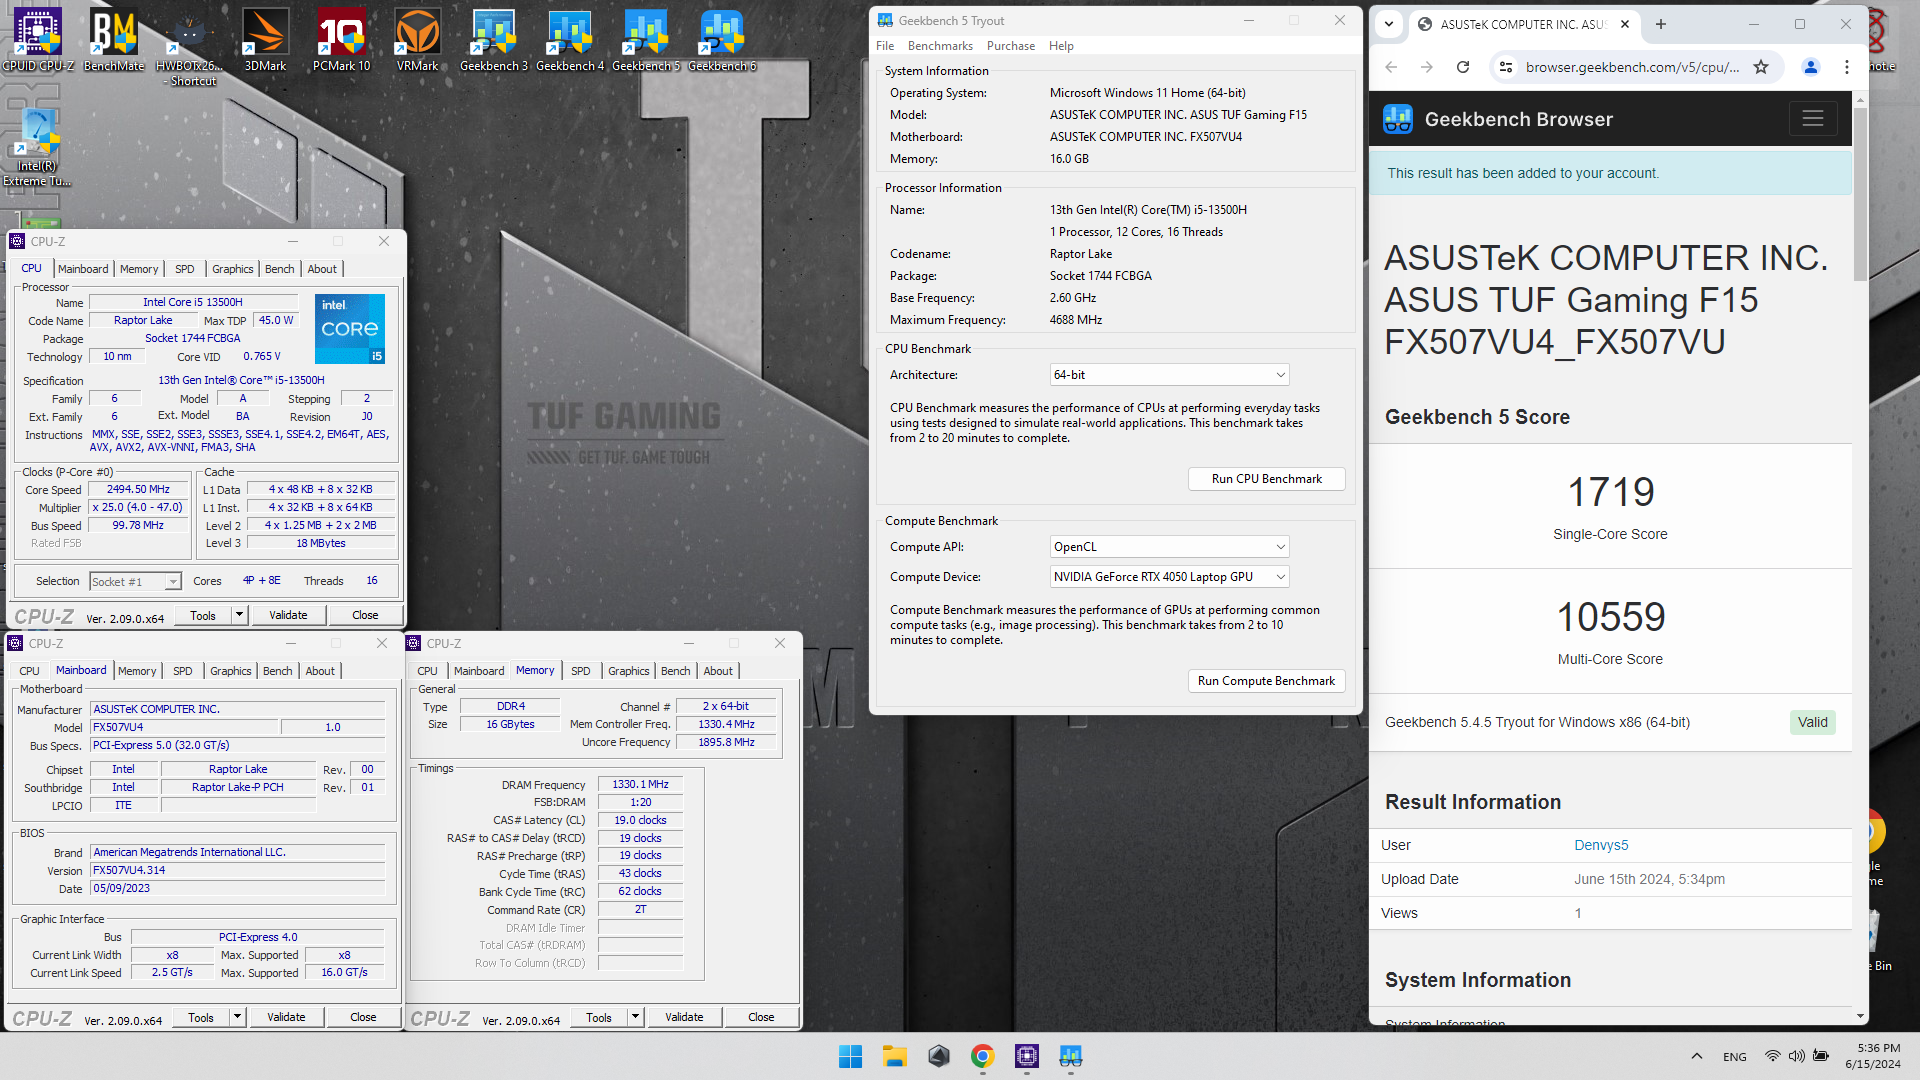1920x1080 pixels.
Task: Bookmark this page with star icon
Action: (x=1761, y=67)
